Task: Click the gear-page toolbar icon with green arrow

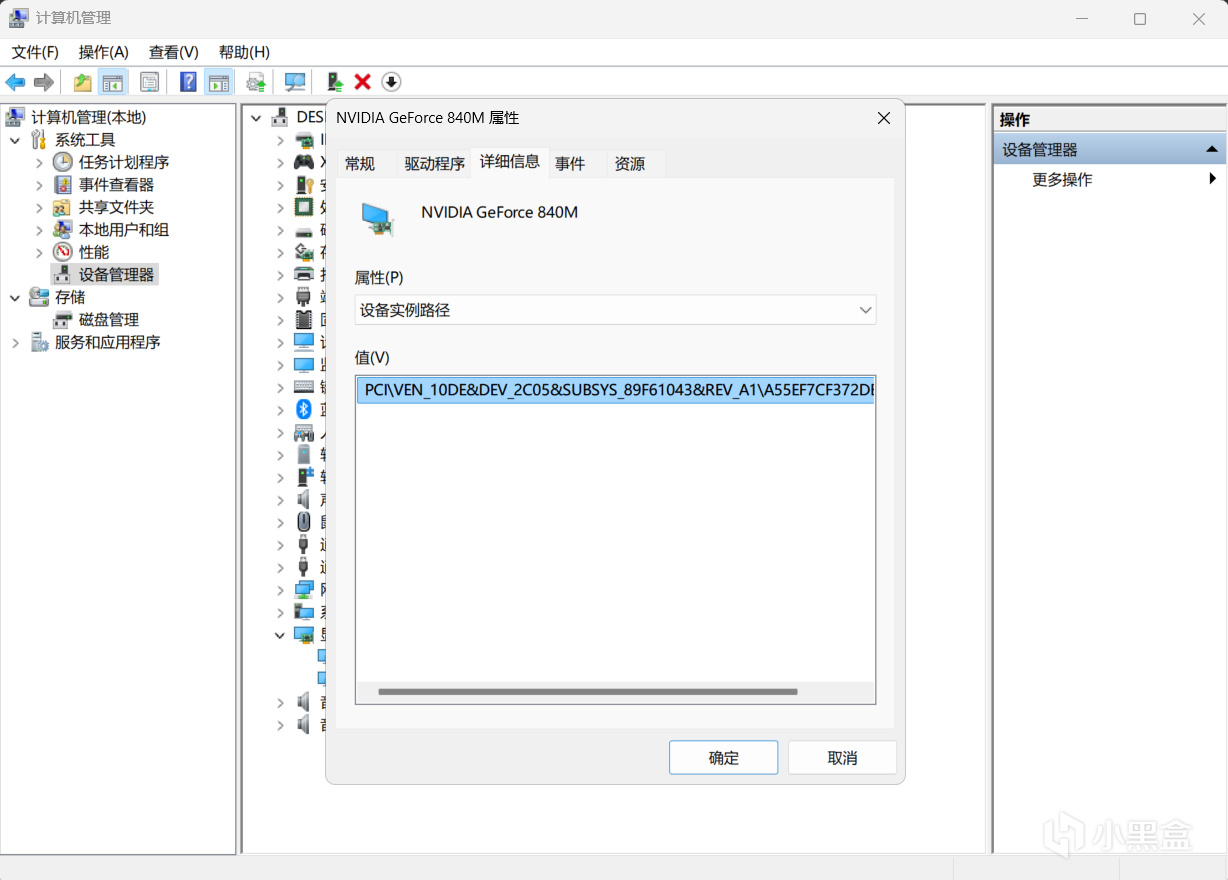Action: click(257, 82)
